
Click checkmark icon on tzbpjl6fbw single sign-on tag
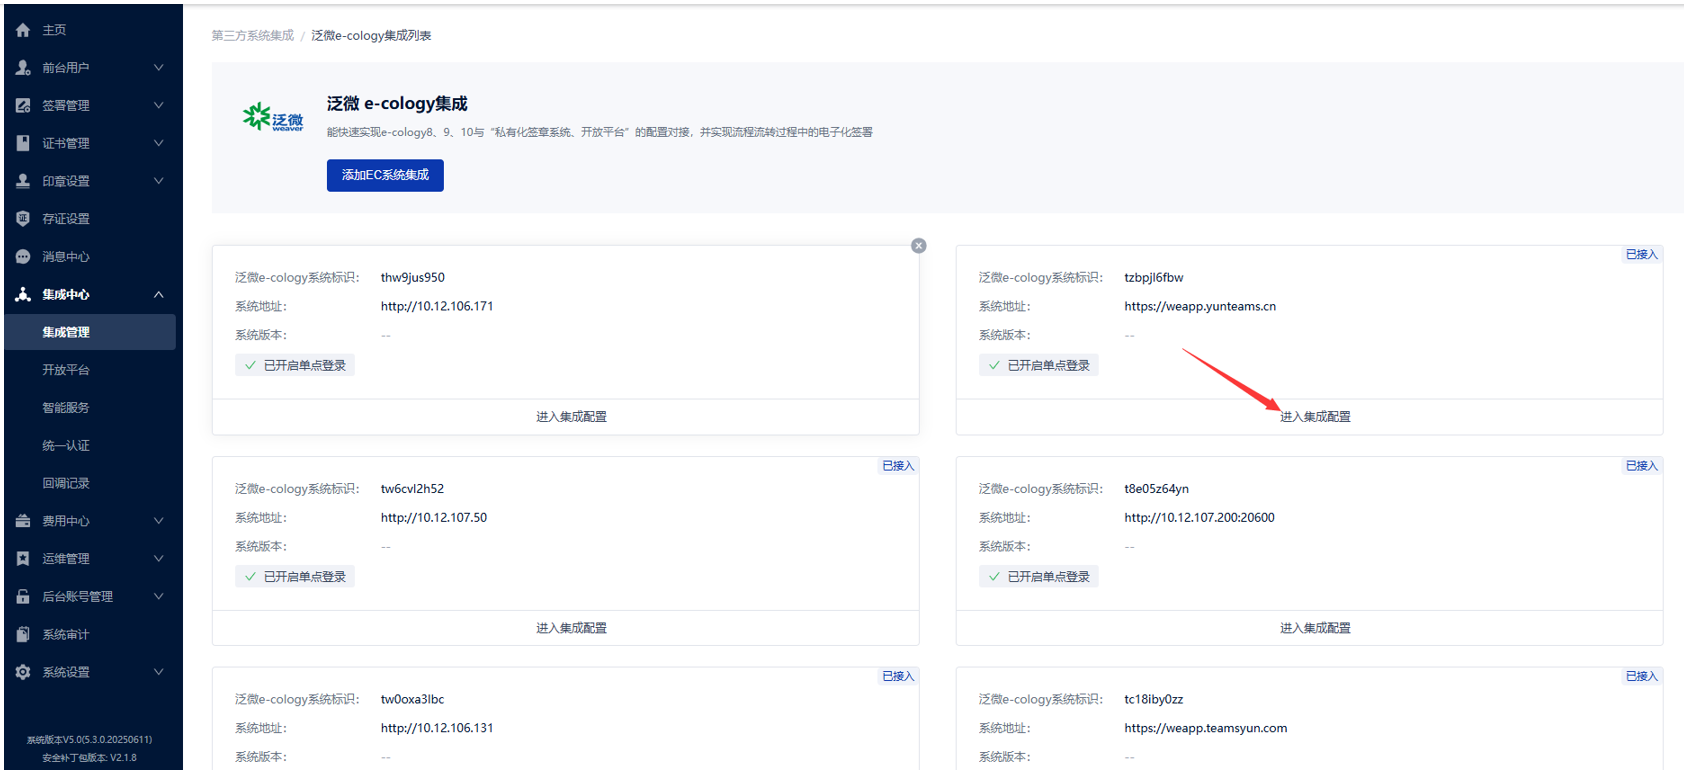994,366
